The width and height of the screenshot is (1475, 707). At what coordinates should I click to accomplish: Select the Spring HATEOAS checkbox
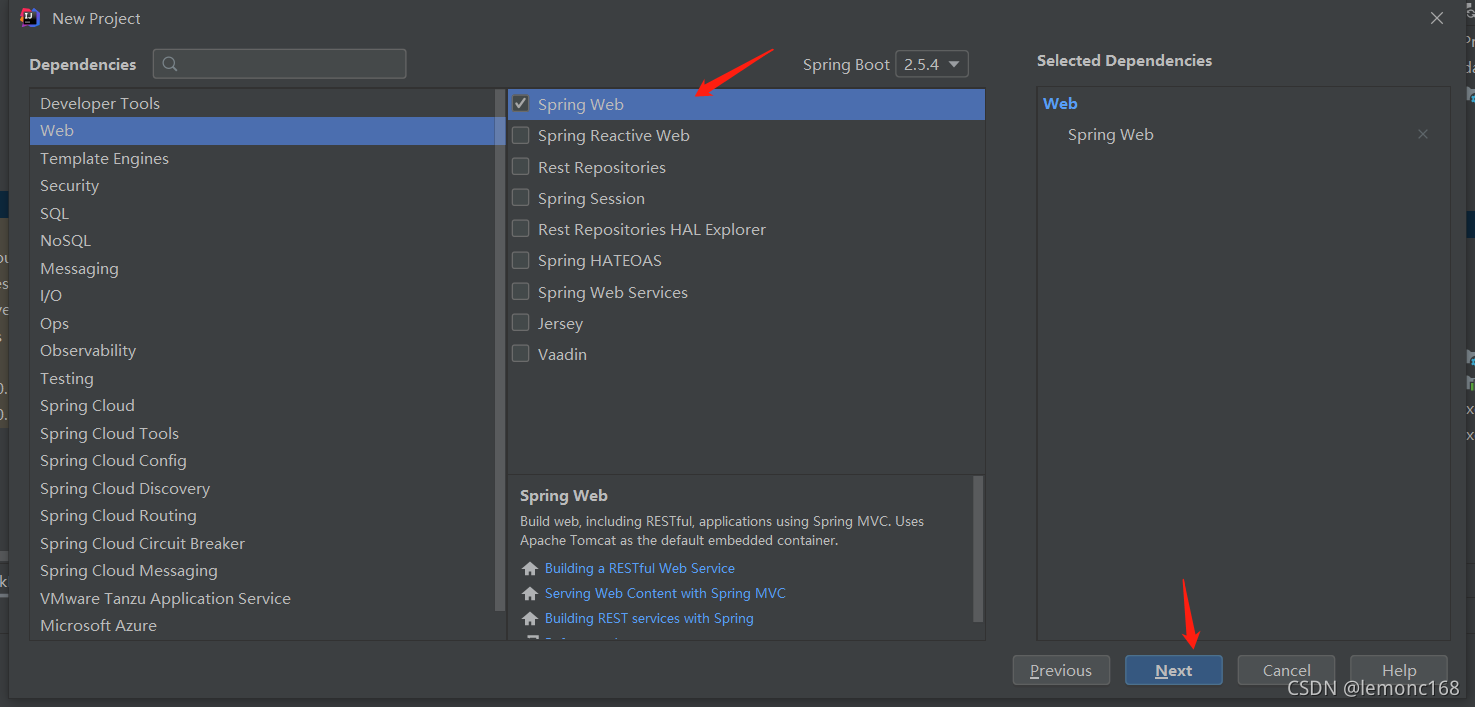tap(521, 260)
